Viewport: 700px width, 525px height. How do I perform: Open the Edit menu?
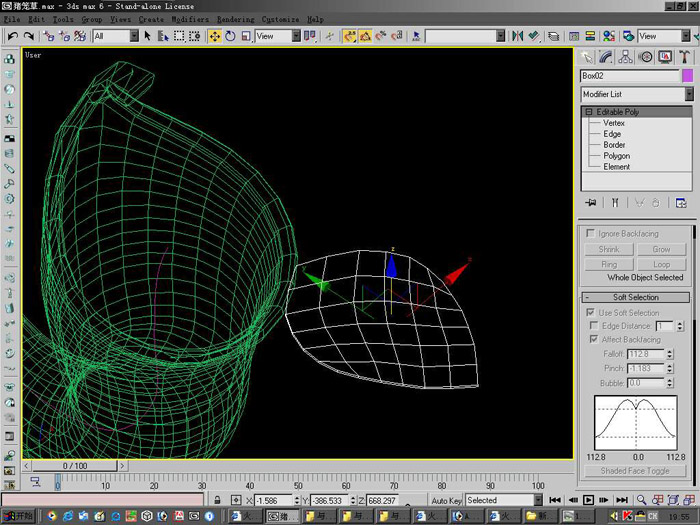click(x=36, y=19)
